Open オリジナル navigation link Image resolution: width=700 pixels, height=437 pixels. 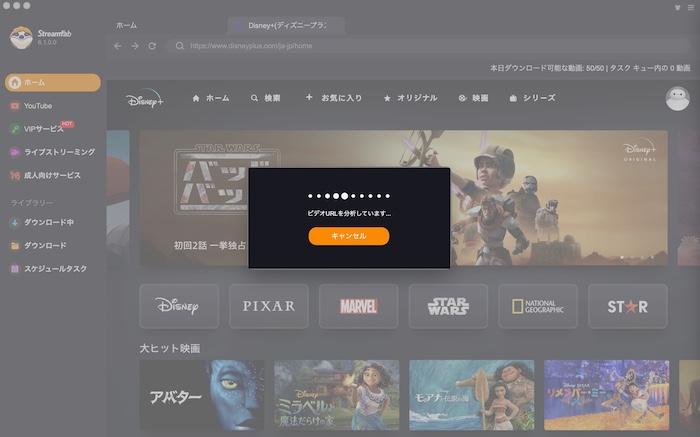[x=410, y=98]
